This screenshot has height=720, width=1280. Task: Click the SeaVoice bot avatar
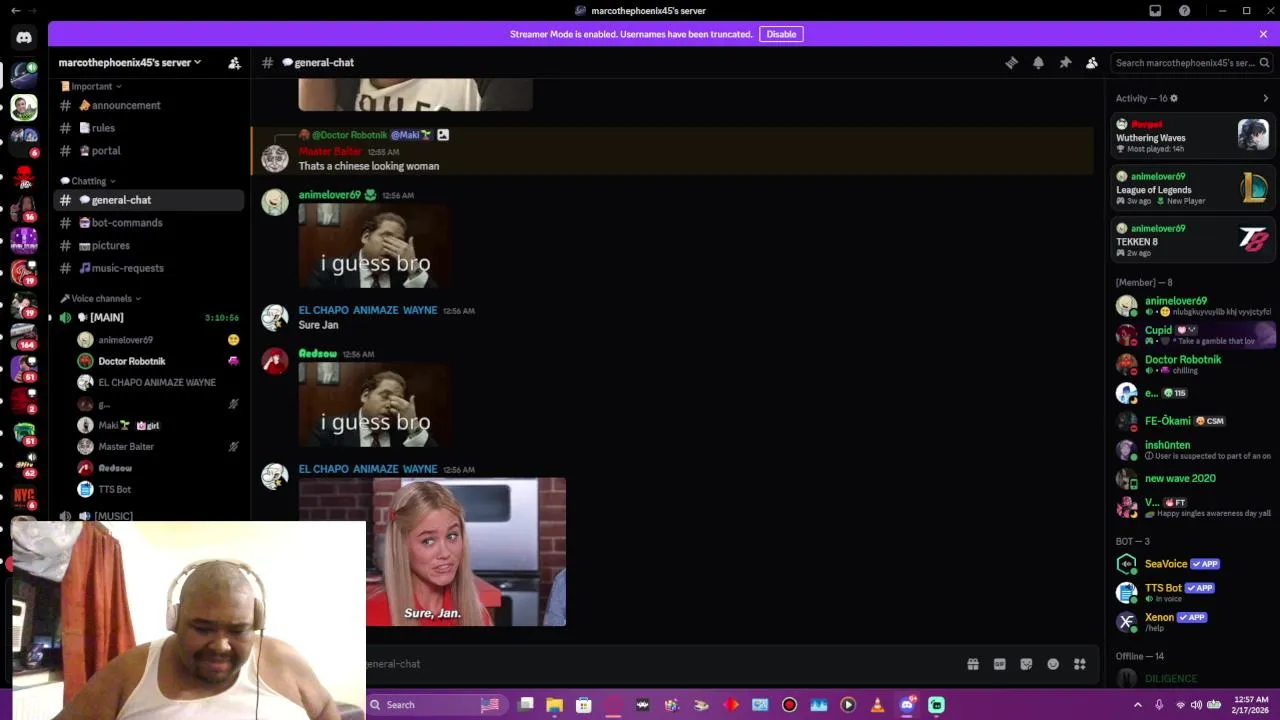point(1127,564)
